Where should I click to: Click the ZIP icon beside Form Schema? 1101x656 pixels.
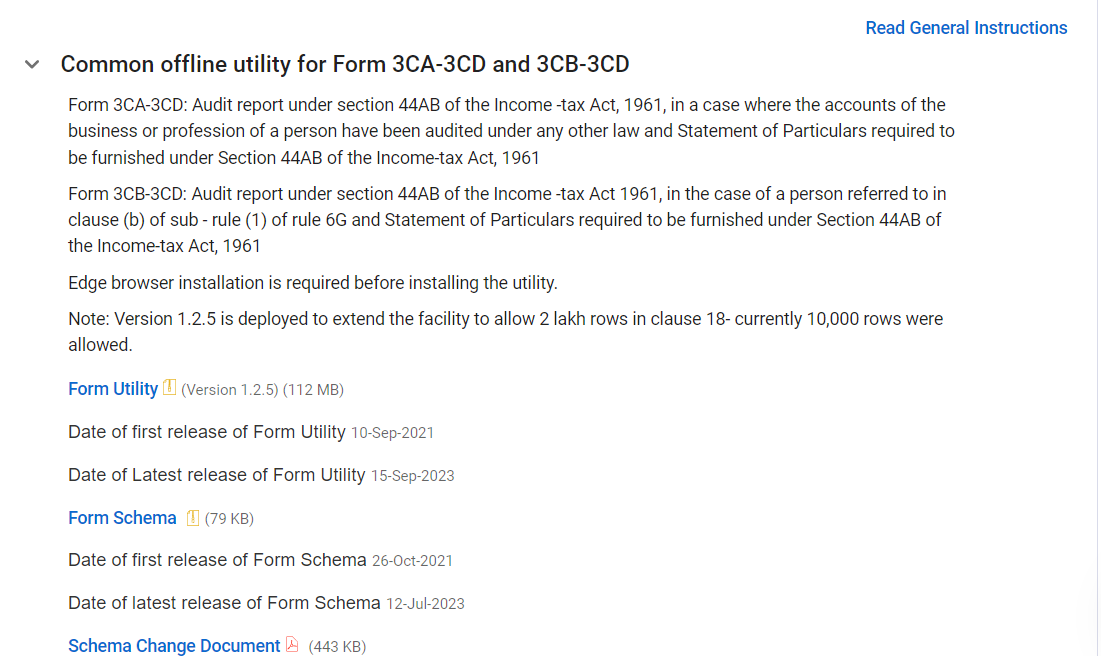tap(193, 517)
